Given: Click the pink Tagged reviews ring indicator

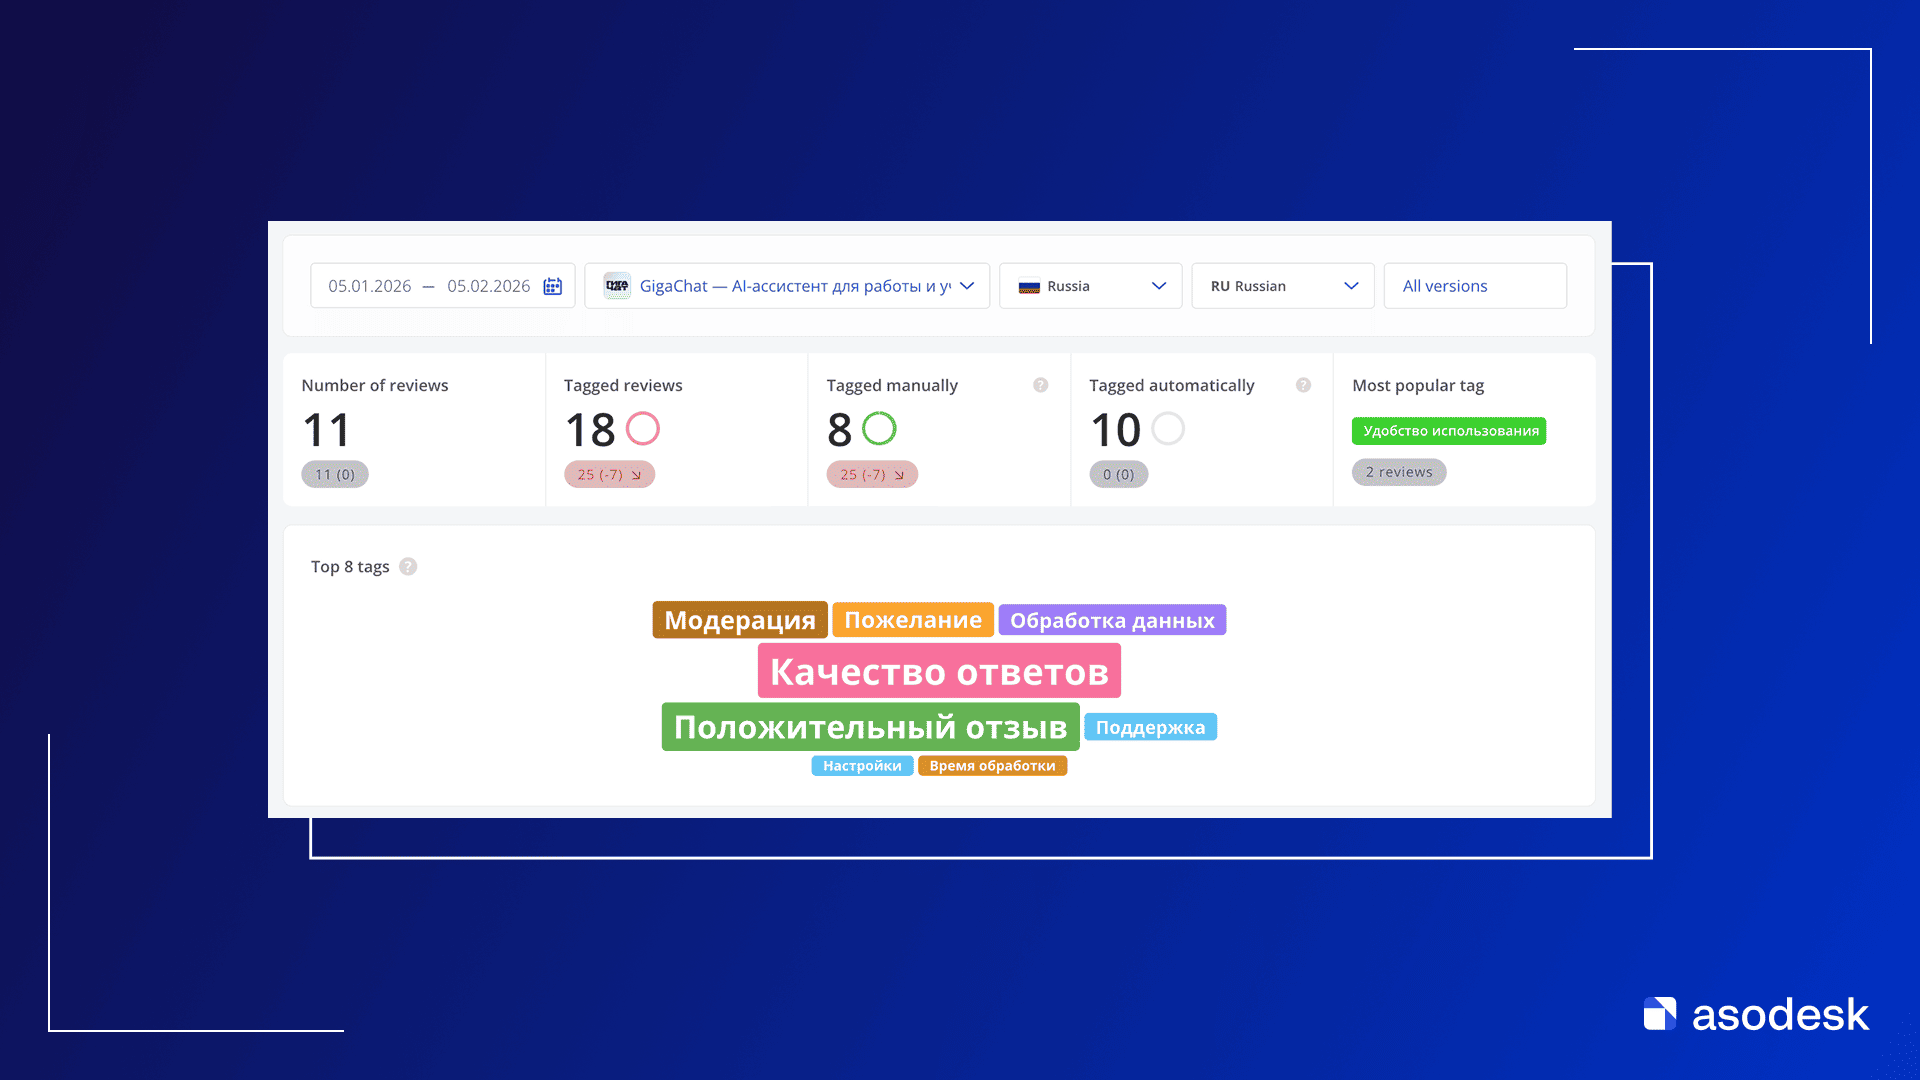Looking at the screenshot, I should tap(642, 429).
